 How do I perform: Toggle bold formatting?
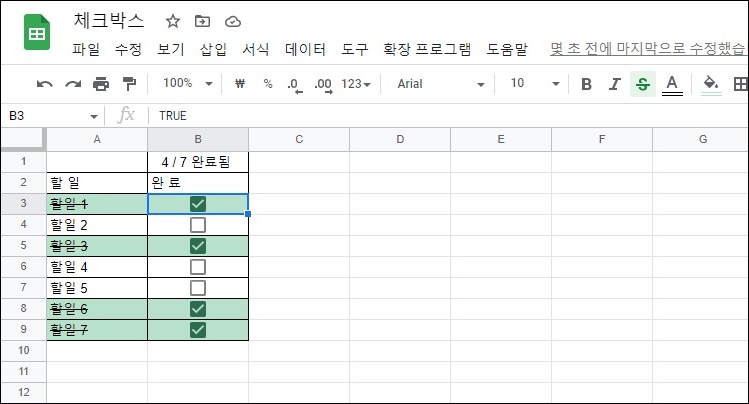586,84
